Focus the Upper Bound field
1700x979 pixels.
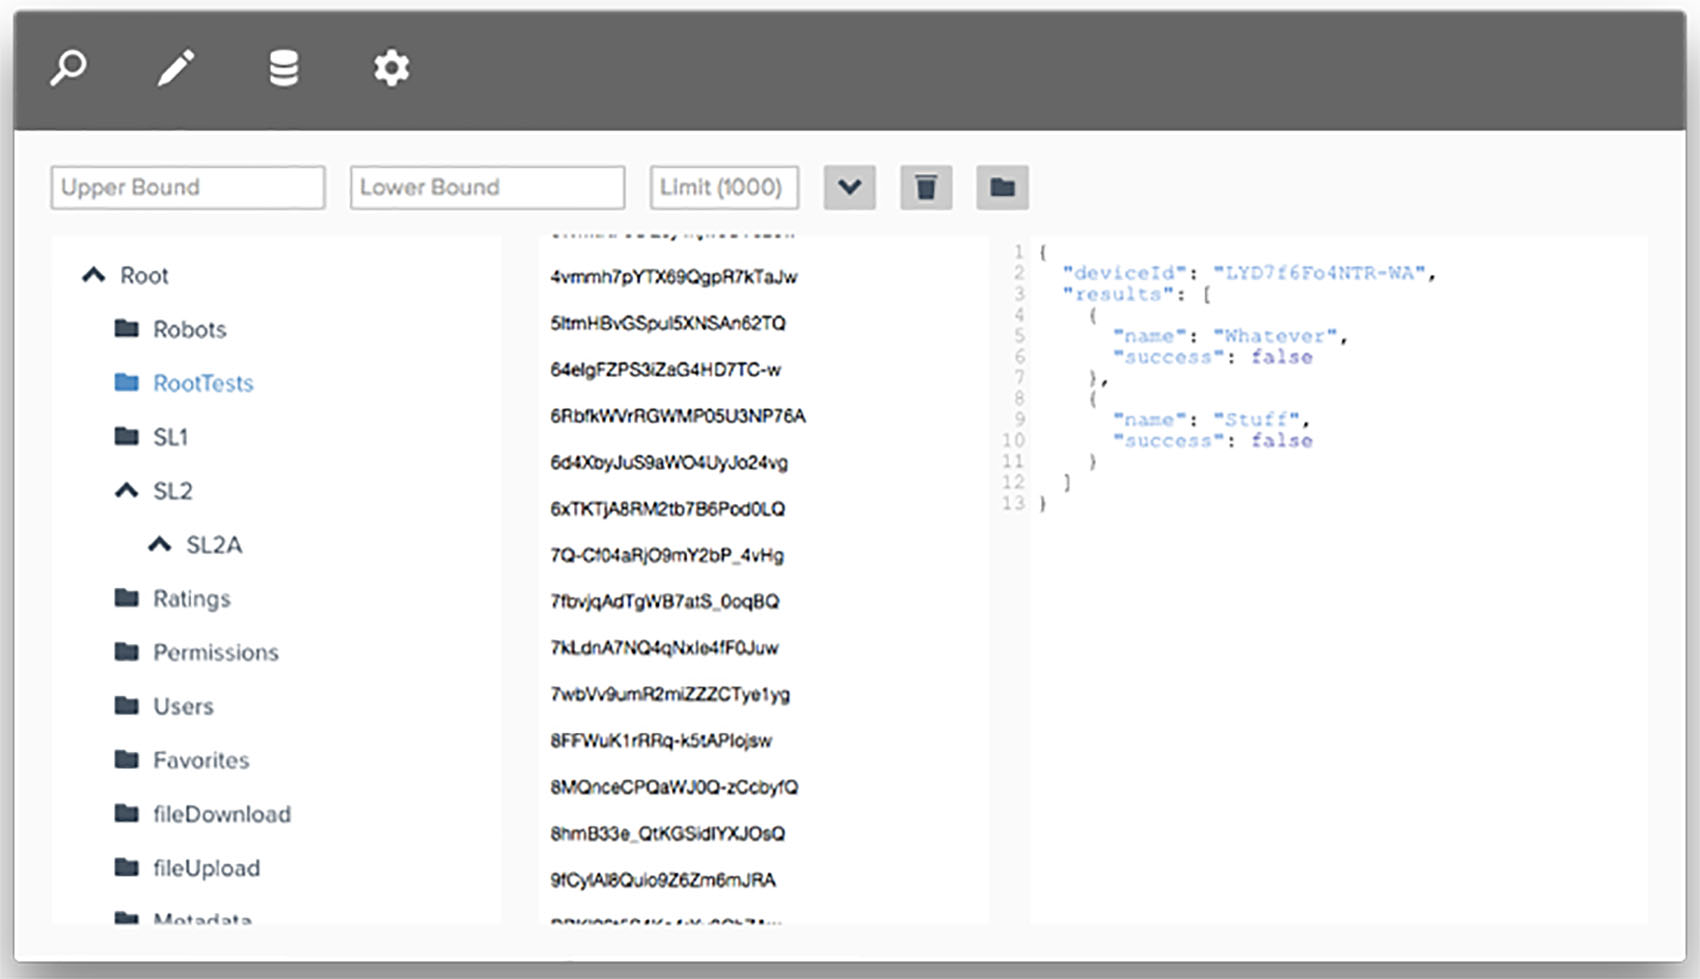point(188,187)
